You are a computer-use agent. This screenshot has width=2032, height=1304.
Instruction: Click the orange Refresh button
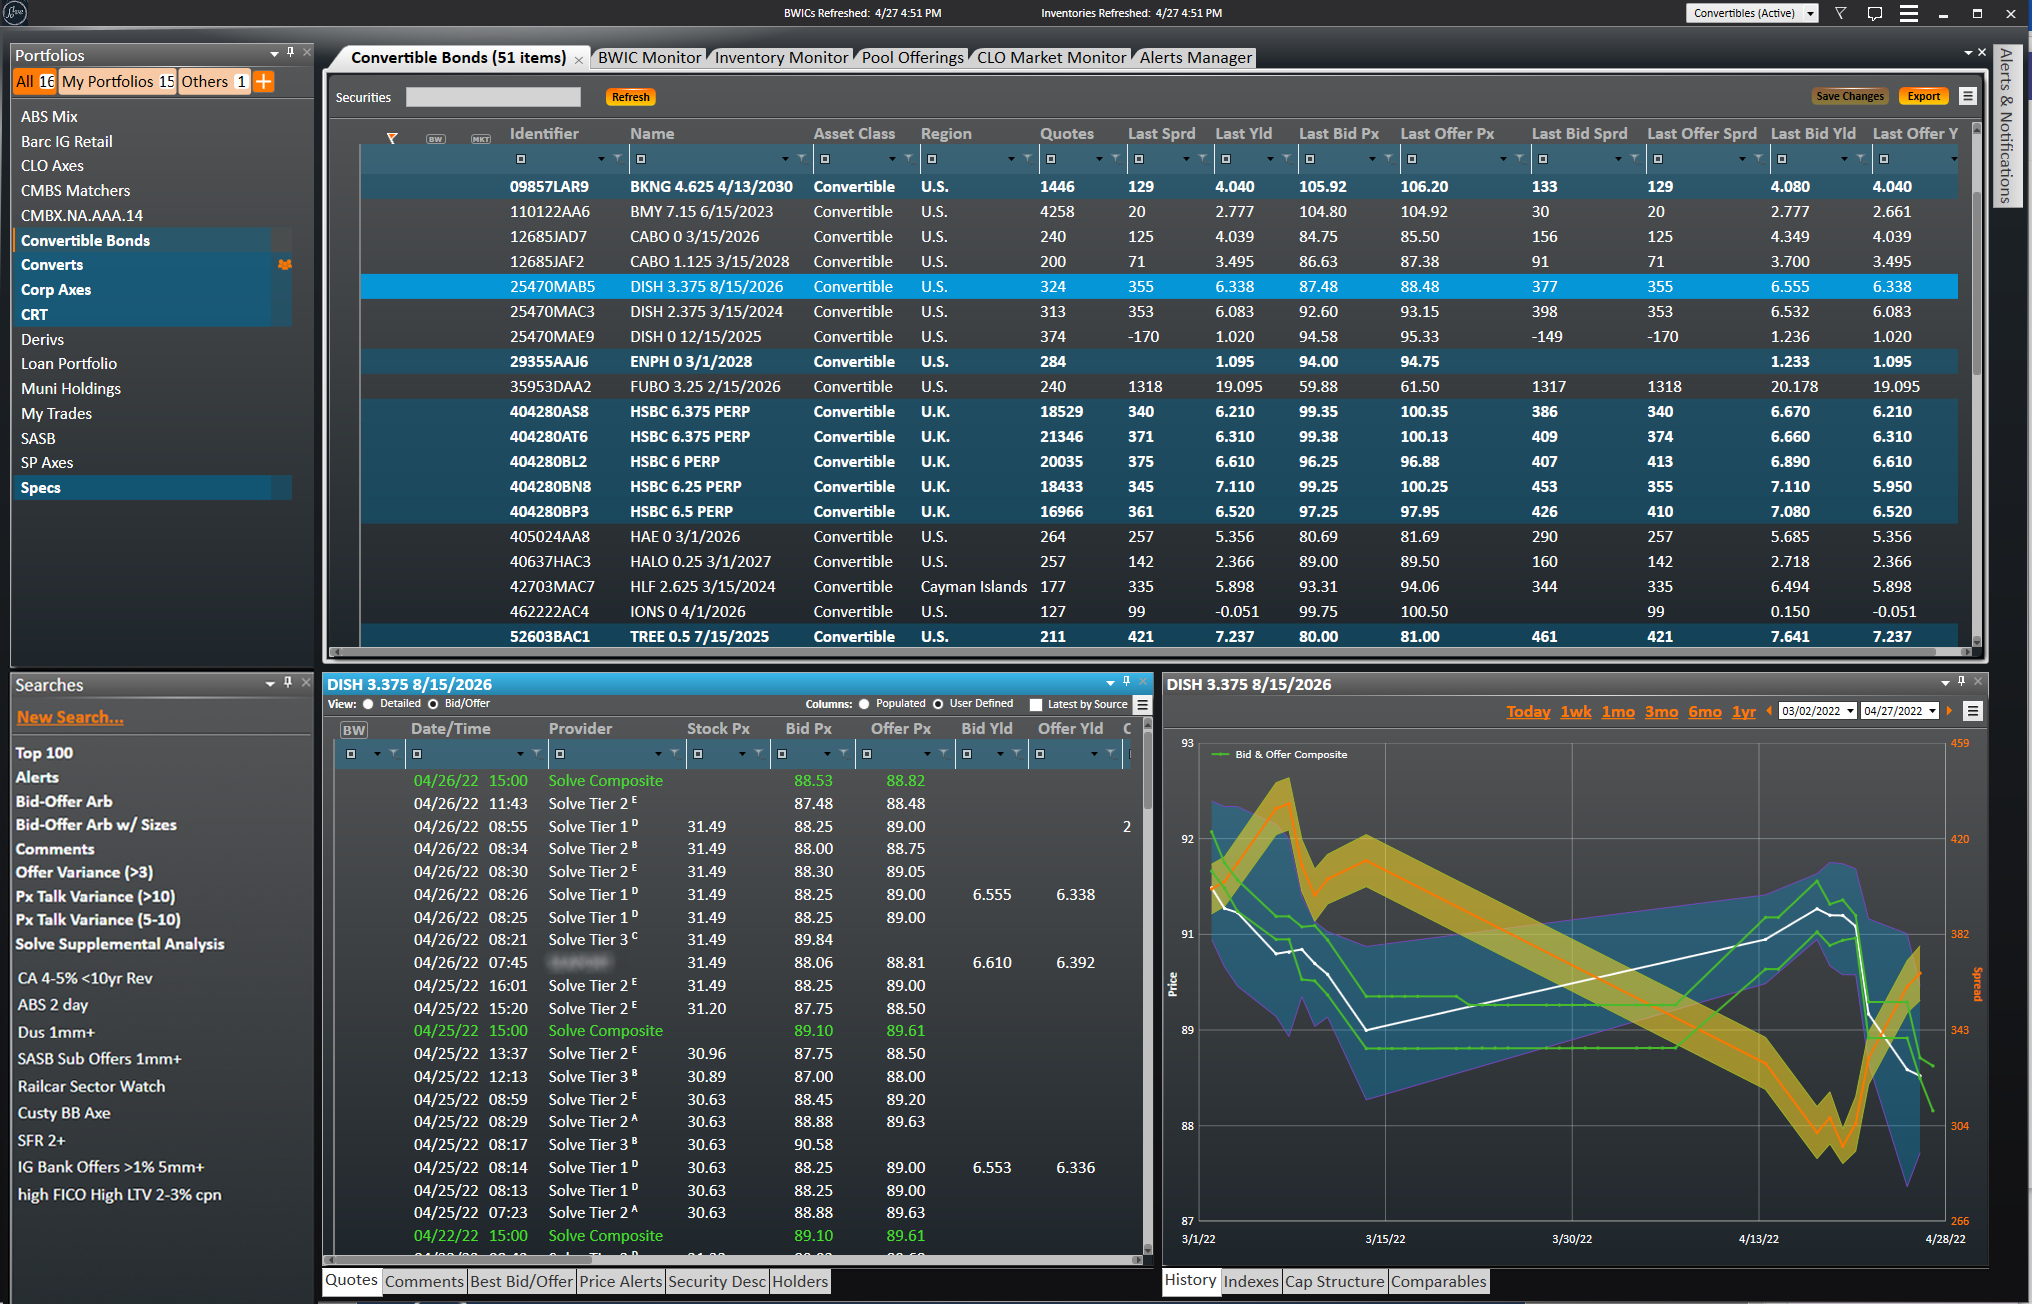point(630,97)
